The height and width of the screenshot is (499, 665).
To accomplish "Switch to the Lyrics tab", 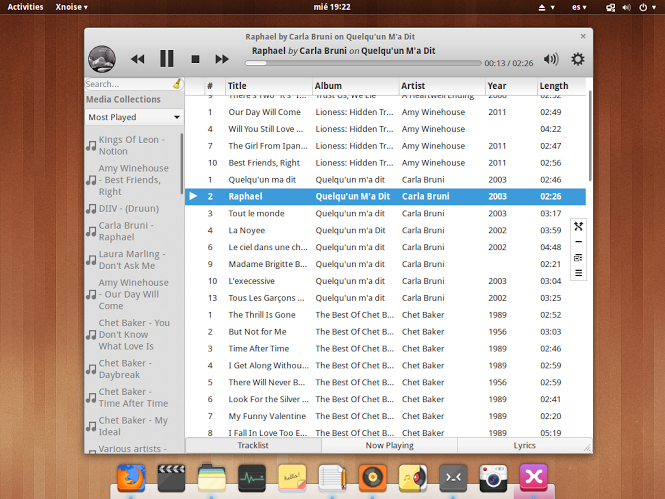I will [x=524, y=445].
